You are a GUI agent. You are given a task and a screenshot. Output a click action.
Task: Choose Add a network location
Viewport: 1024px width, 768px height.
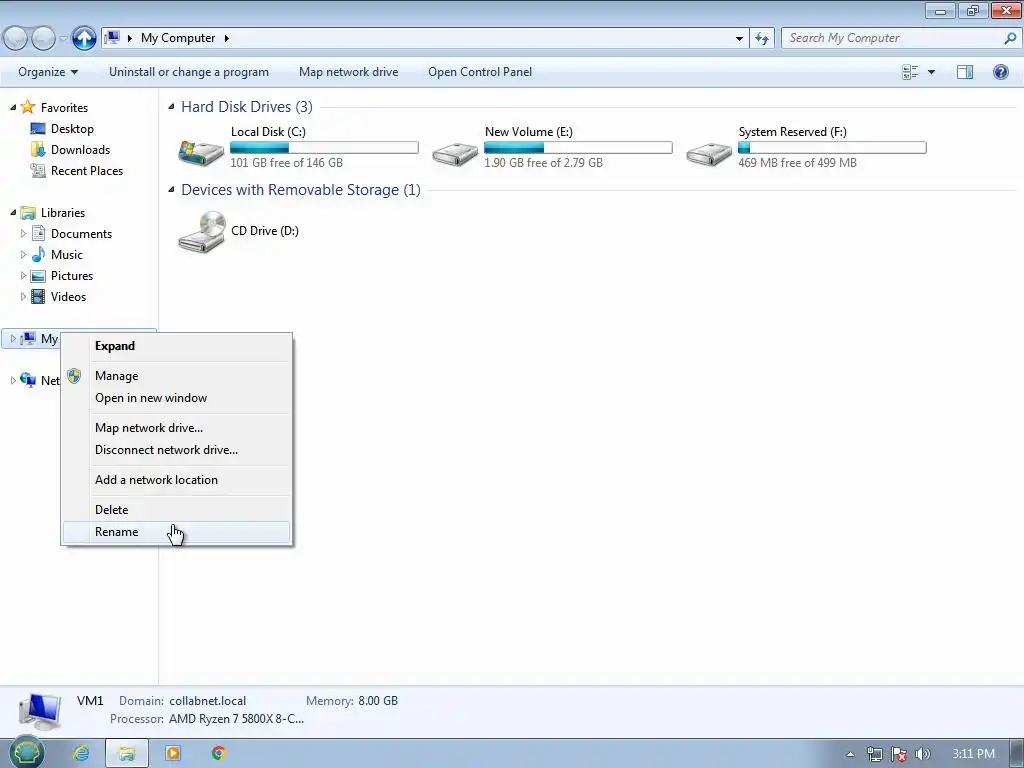pos(176,480)
